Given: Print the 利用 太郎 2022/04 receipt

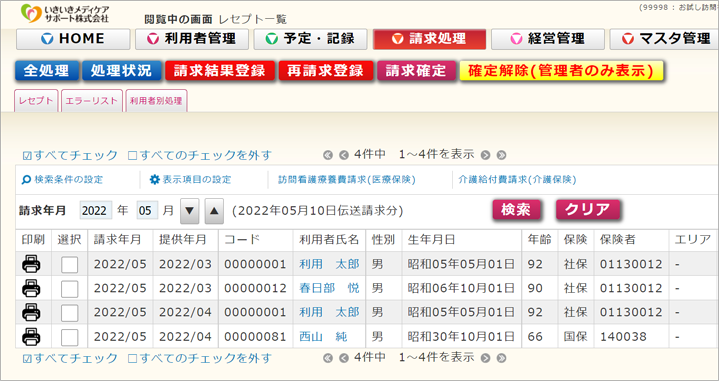Looking at the screenshot, I should (x=31, y=312).
